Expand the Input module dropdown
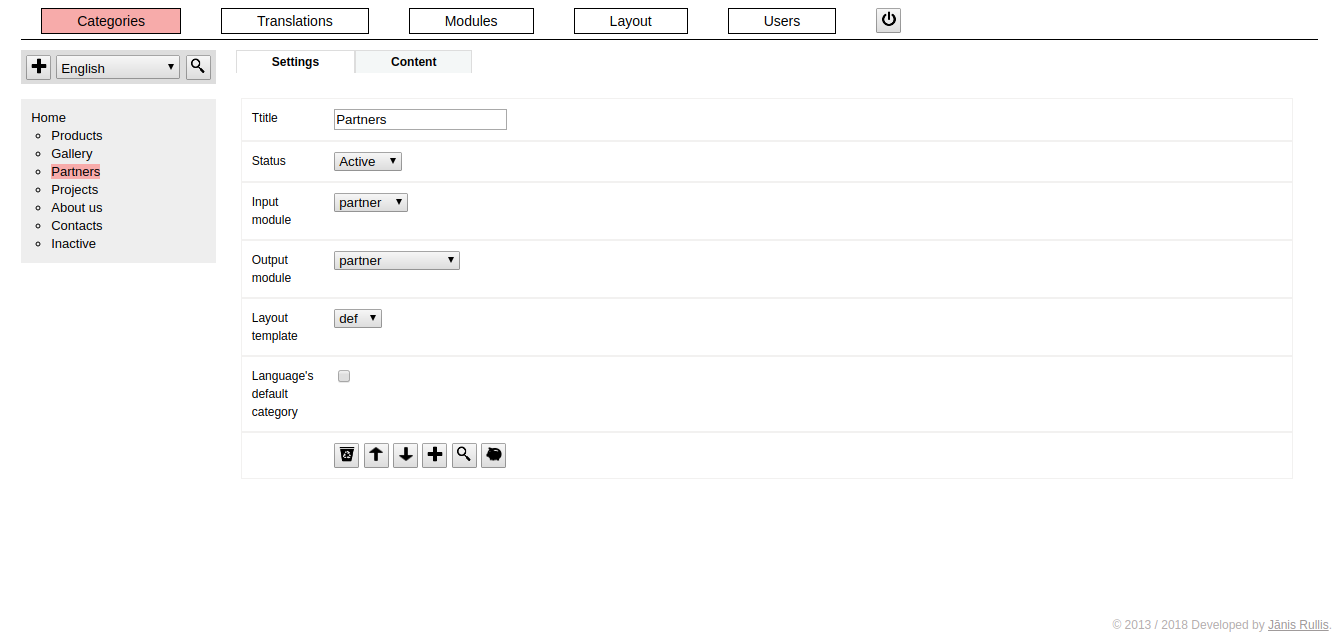 371,202
